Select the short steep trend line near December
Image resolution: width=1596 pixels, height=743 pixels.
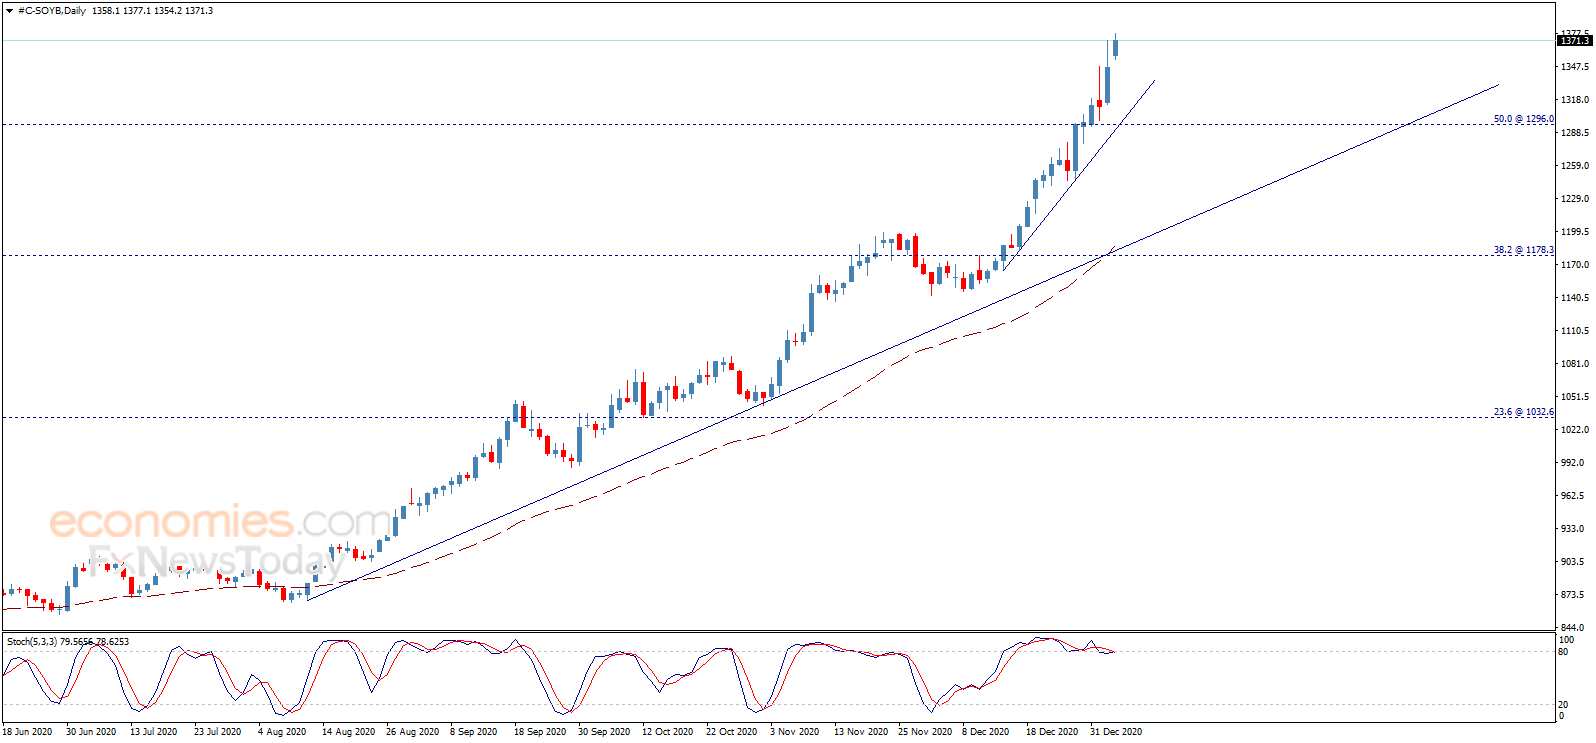coord(1078,175)
